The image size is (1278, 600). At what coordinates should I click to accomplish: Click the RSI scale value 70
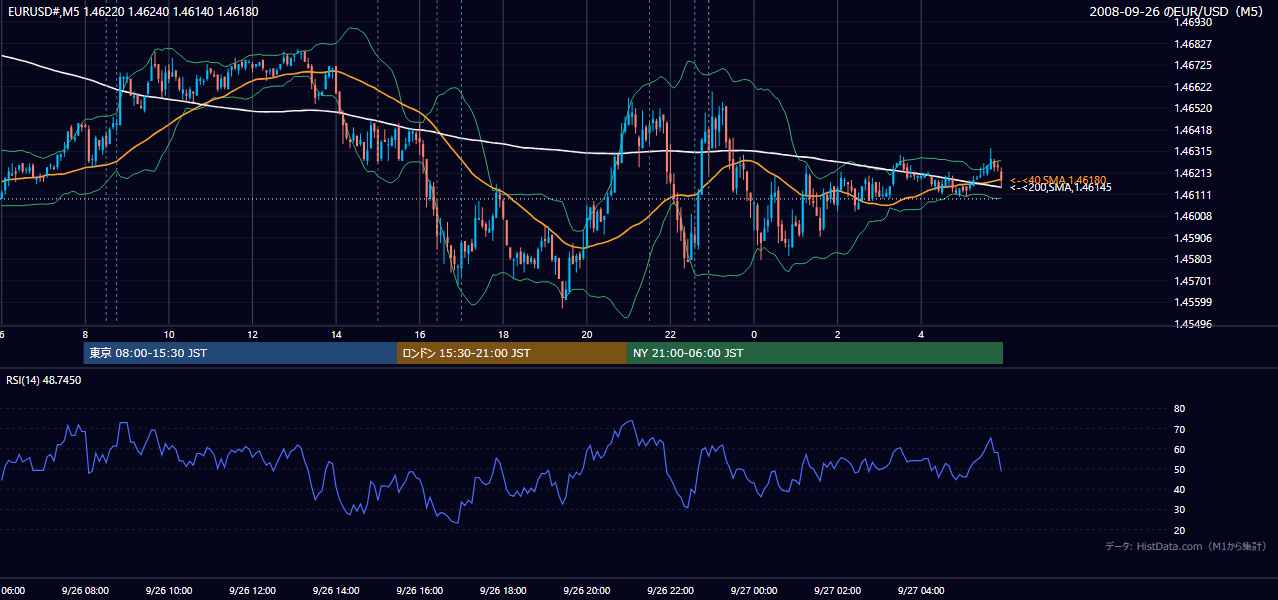coord(1179,429)
